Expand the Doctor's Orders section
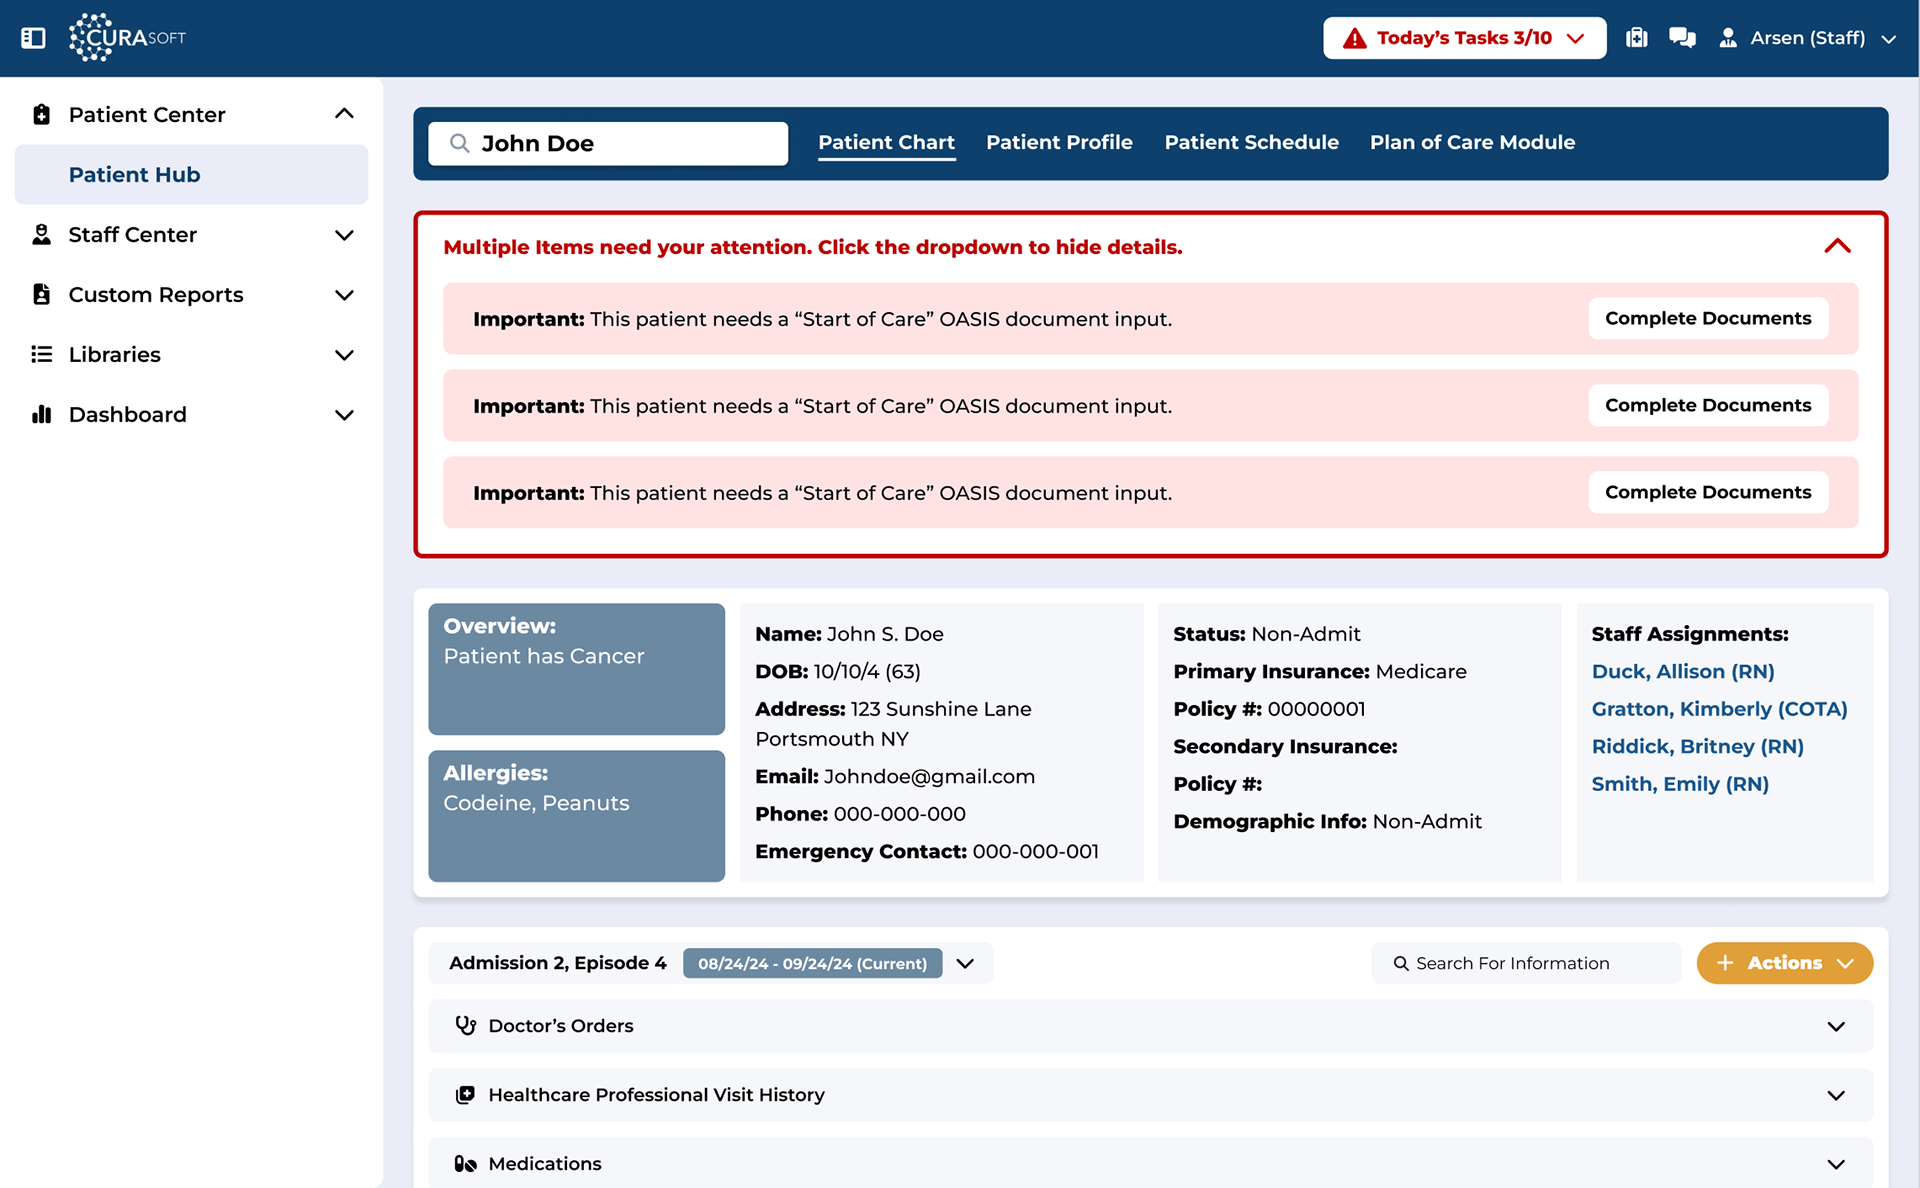The width and height of the screenshot is (1920, 1188). click(1835, 1026)
